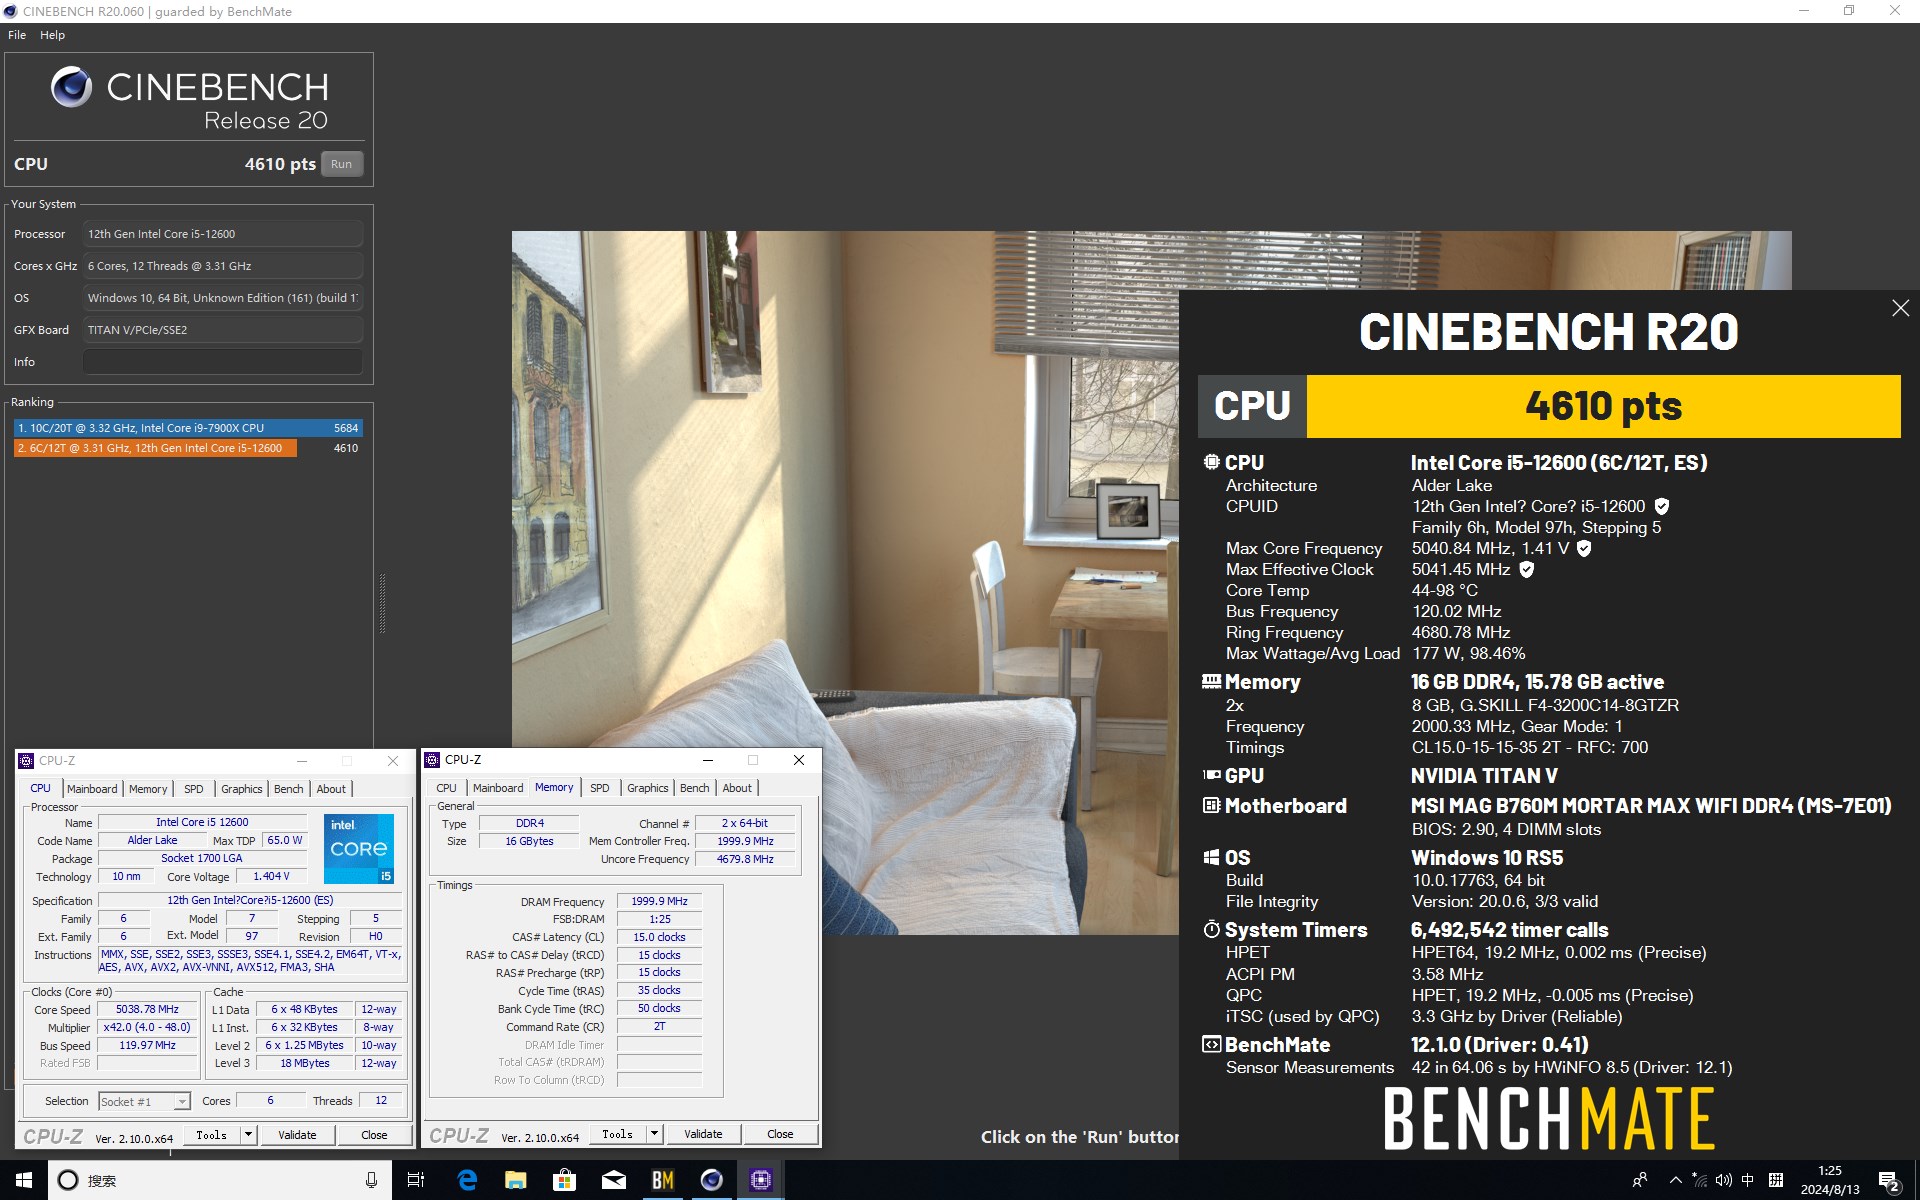The height and width of the screenshot is (1200, 1920).
Task: Open the File menu
Action: pyautogui.click(x=17, y=35)
